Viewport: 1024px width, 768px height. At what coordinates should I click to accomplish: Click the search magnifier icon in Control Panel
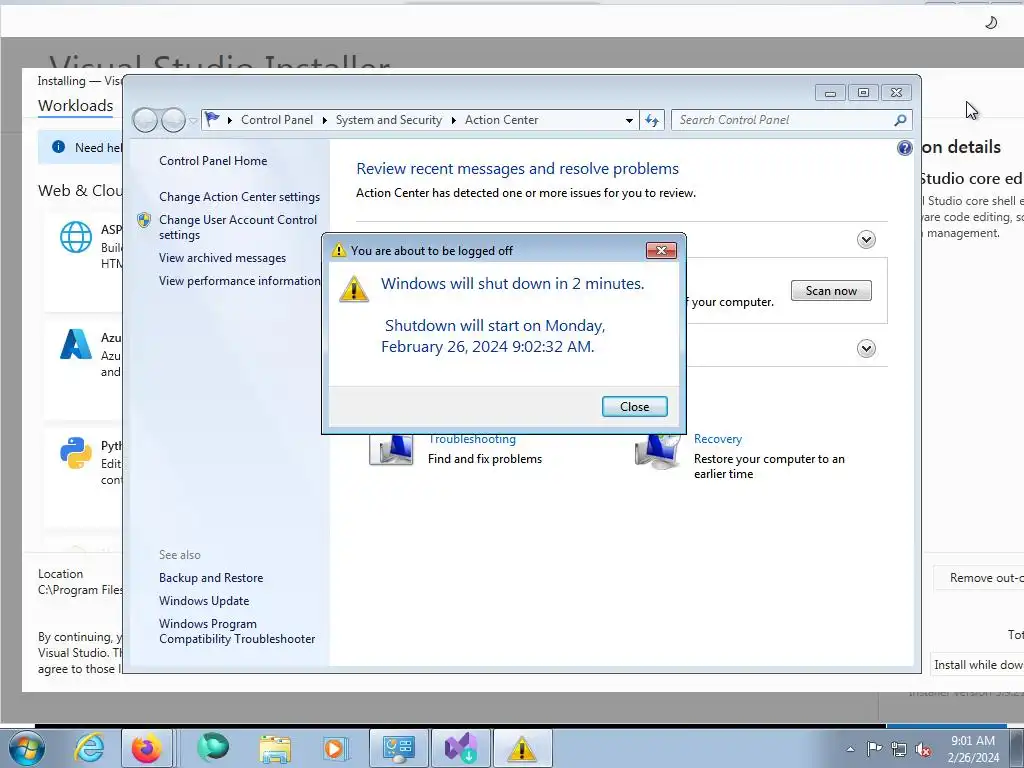(900, 120)
